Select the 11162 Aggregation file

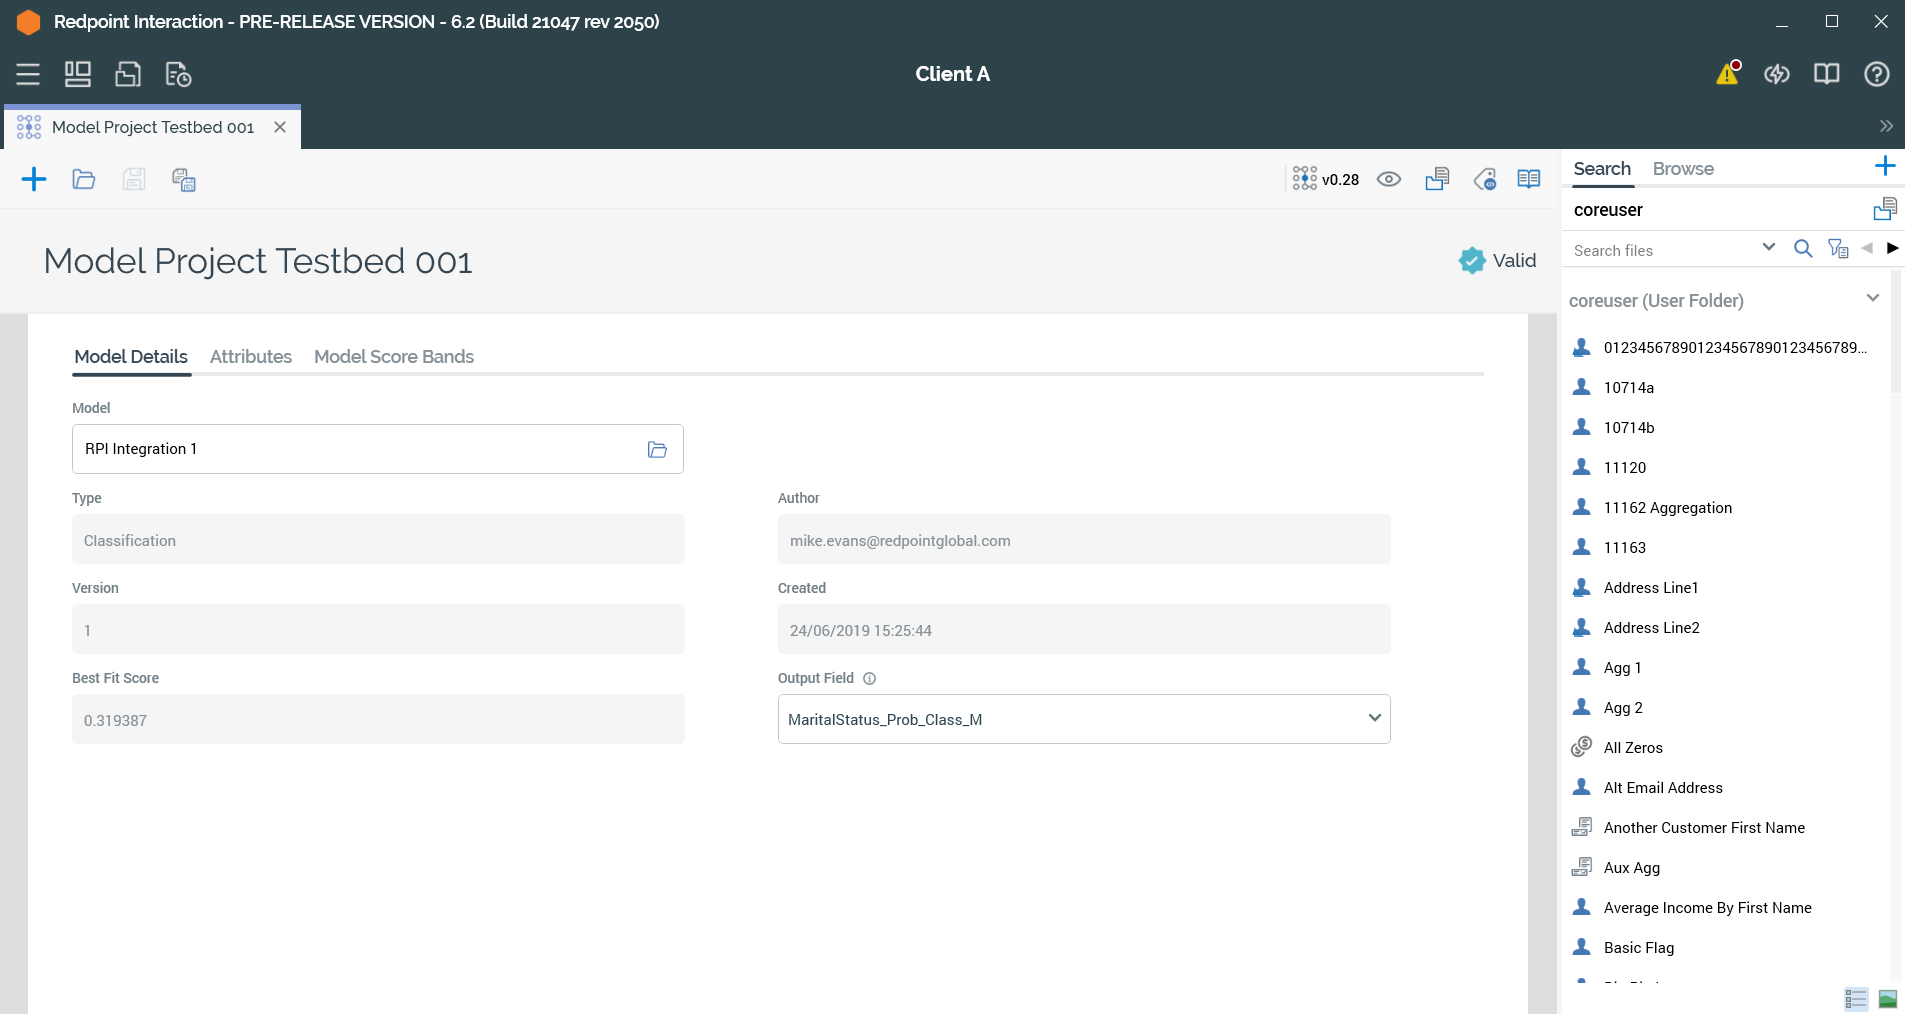(x=1667, y=508)
